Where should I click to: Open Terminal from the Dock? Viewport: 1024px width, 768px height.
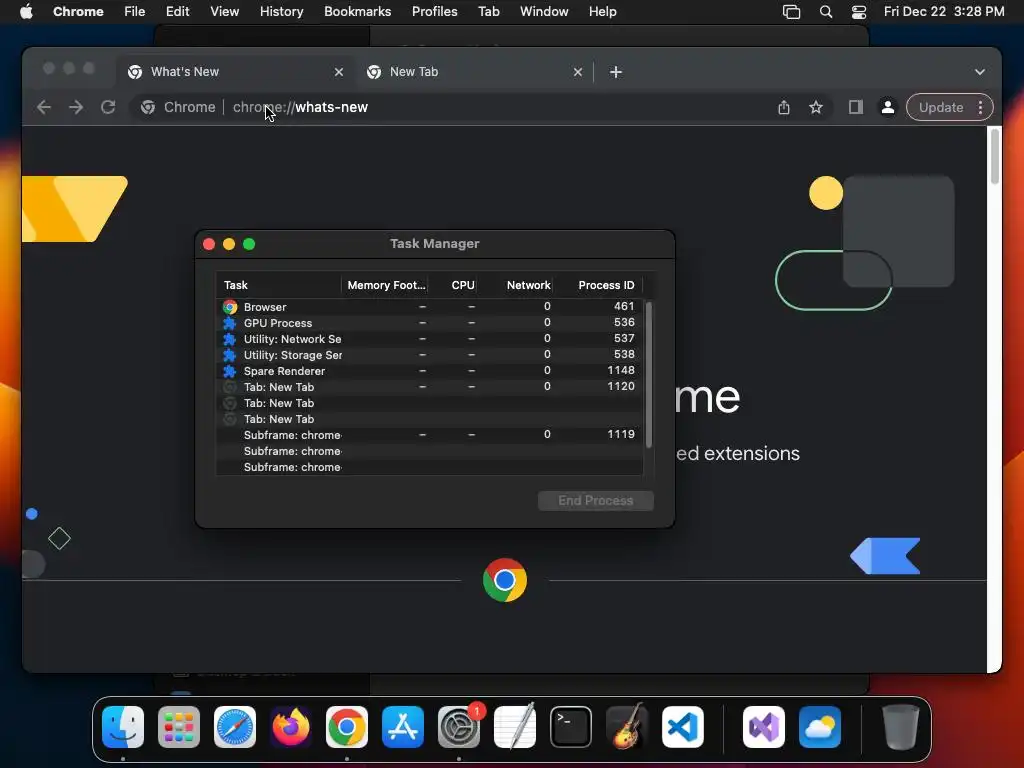click(x=571, y=727)
